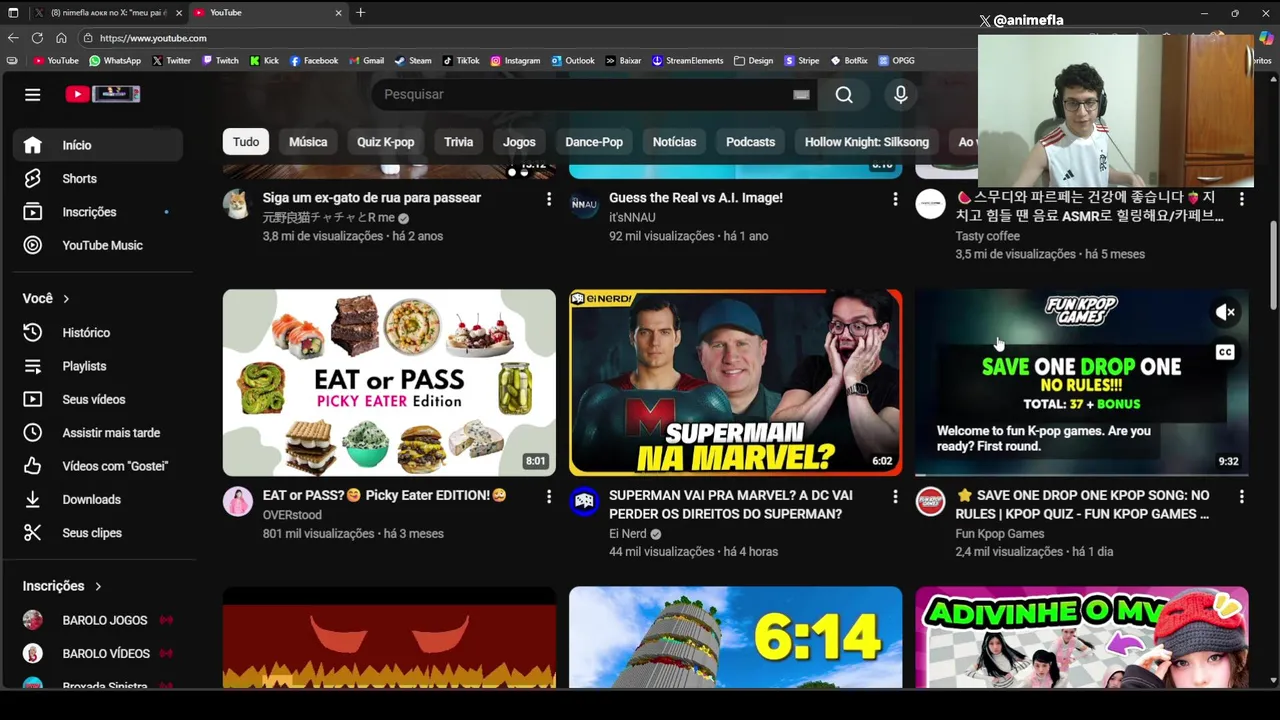Open the Twitch bookmark

[220, 61]
